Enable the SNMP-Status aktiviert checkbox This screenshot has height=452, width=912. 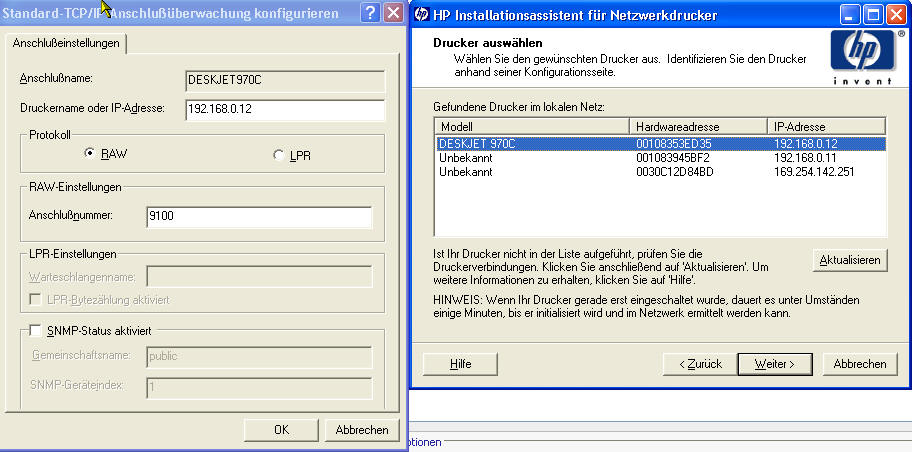[x=35, y=331]
